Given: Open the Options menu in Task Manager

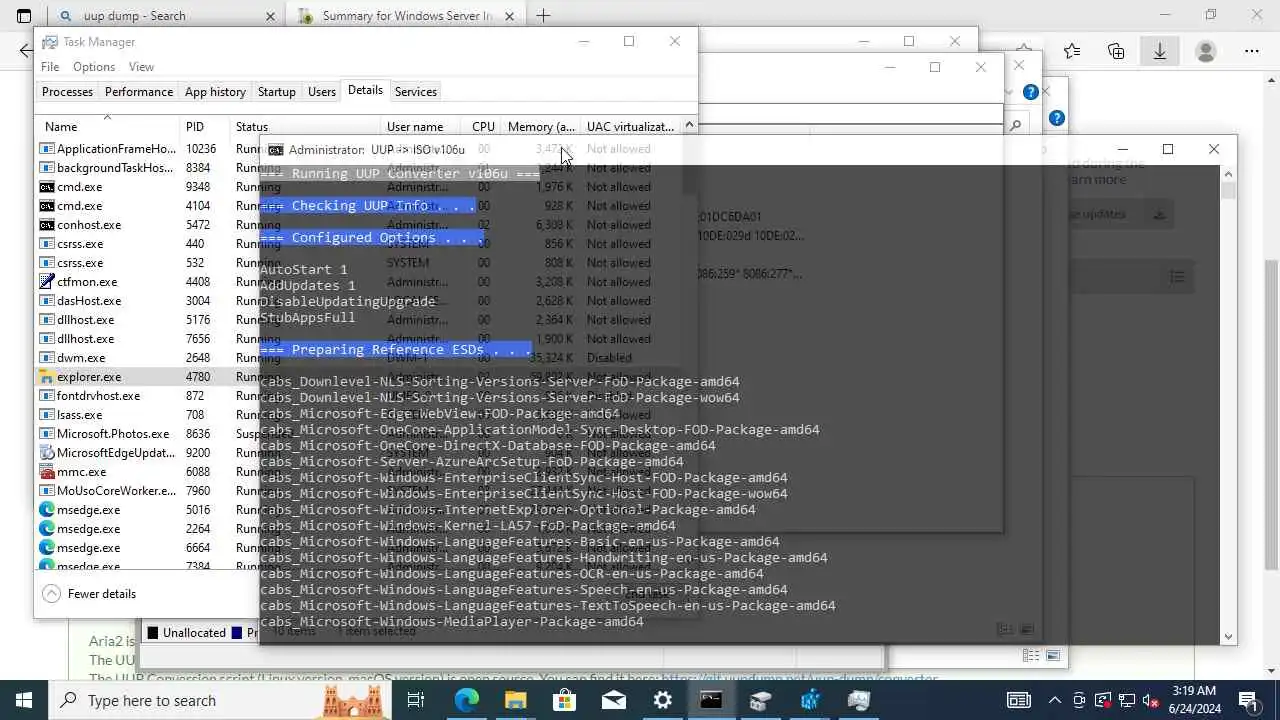Looking at the screenshot, I should pos(94,67).
